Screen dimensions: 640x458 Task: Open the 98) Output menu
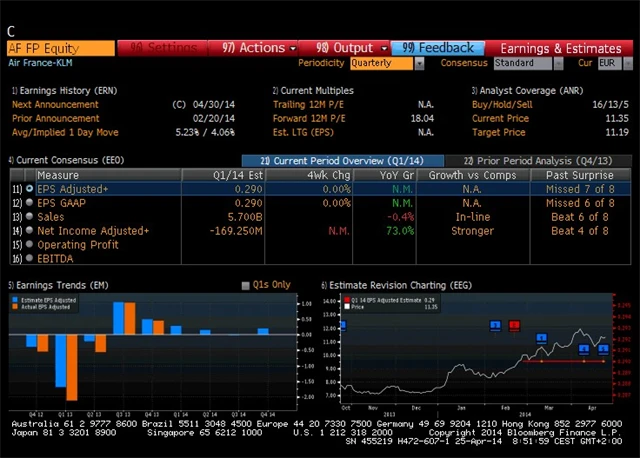(344, 48)
